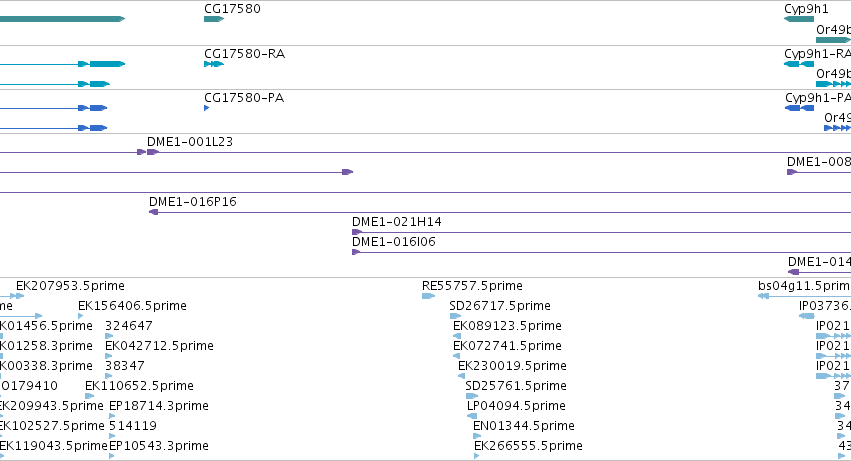851x461 pixels.
Task: Select the EK207953.5prime EST label
Action: click(x=71, y=286)
